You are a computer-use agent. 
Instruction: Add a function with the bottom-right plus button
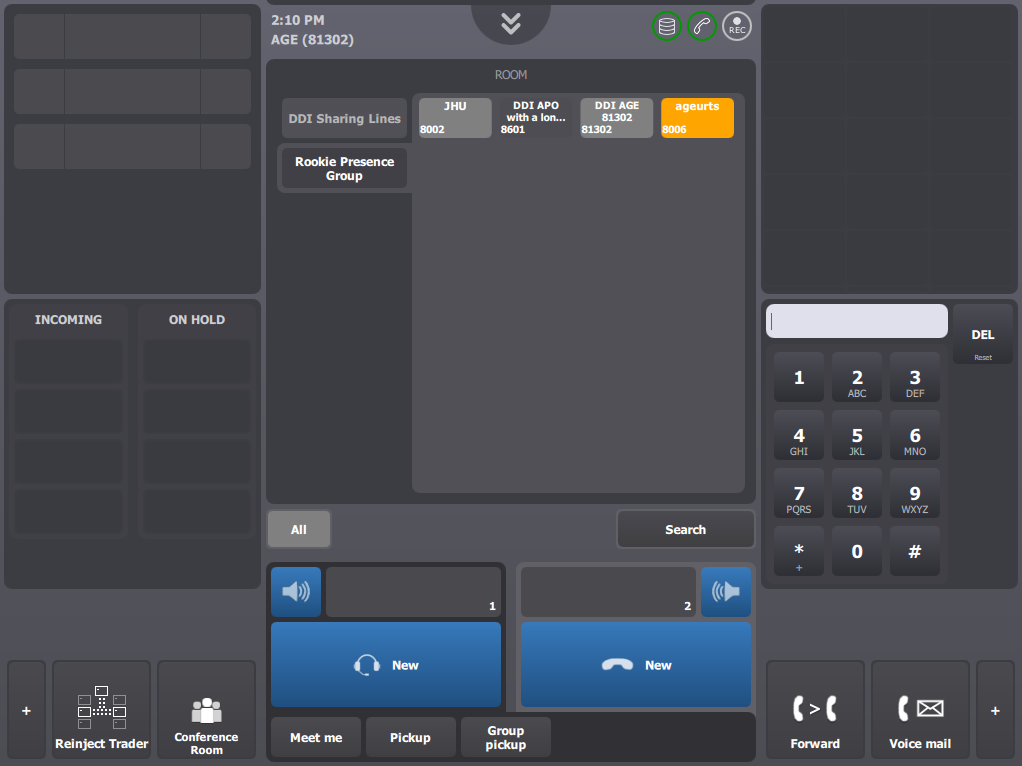tap(995, 710)
